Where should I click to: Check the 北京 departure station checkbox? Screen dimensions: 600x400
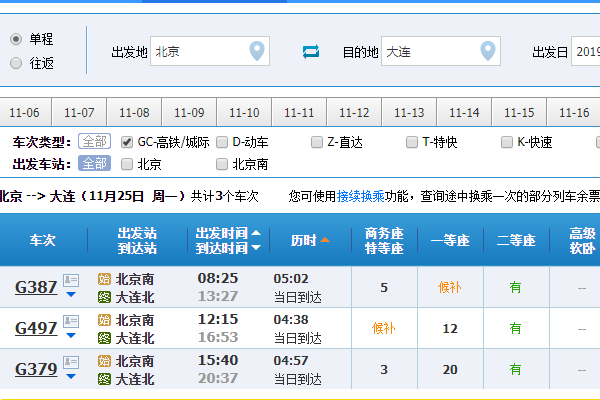[127, 165]
